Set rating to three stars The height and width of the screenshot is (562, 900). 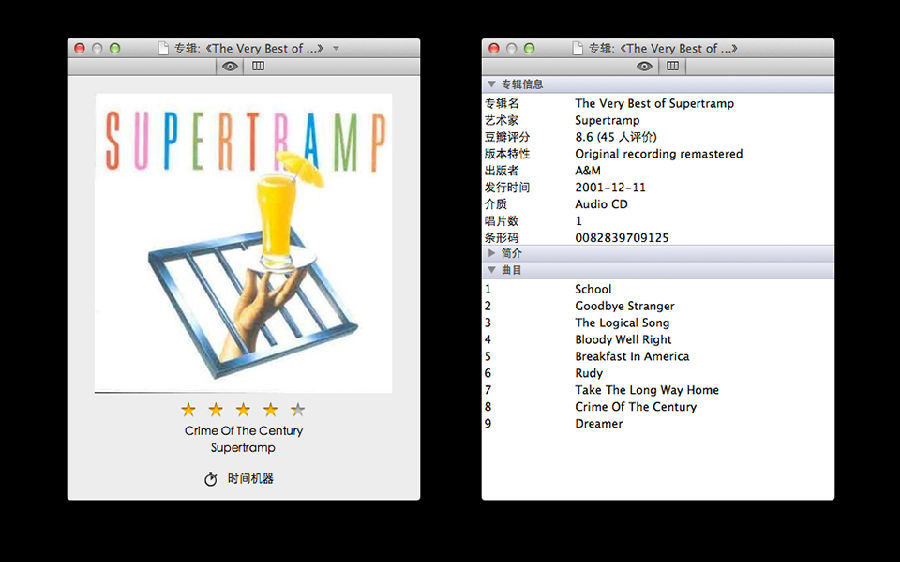(243, 409)
